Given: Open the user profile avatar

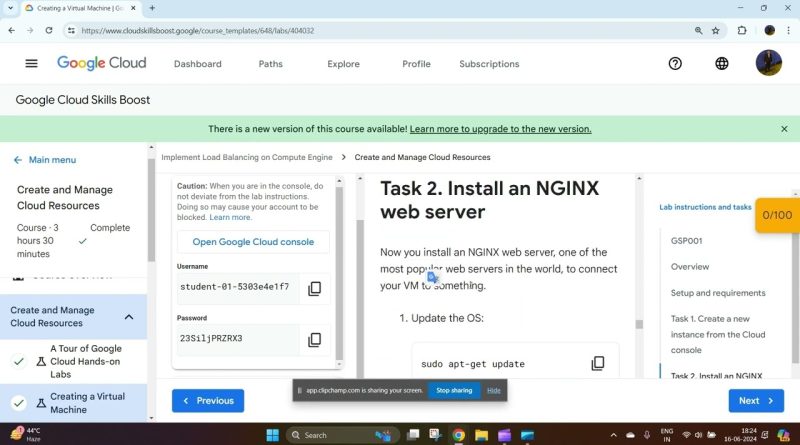Looking at the screenshot, I should [x=768, y=63].
